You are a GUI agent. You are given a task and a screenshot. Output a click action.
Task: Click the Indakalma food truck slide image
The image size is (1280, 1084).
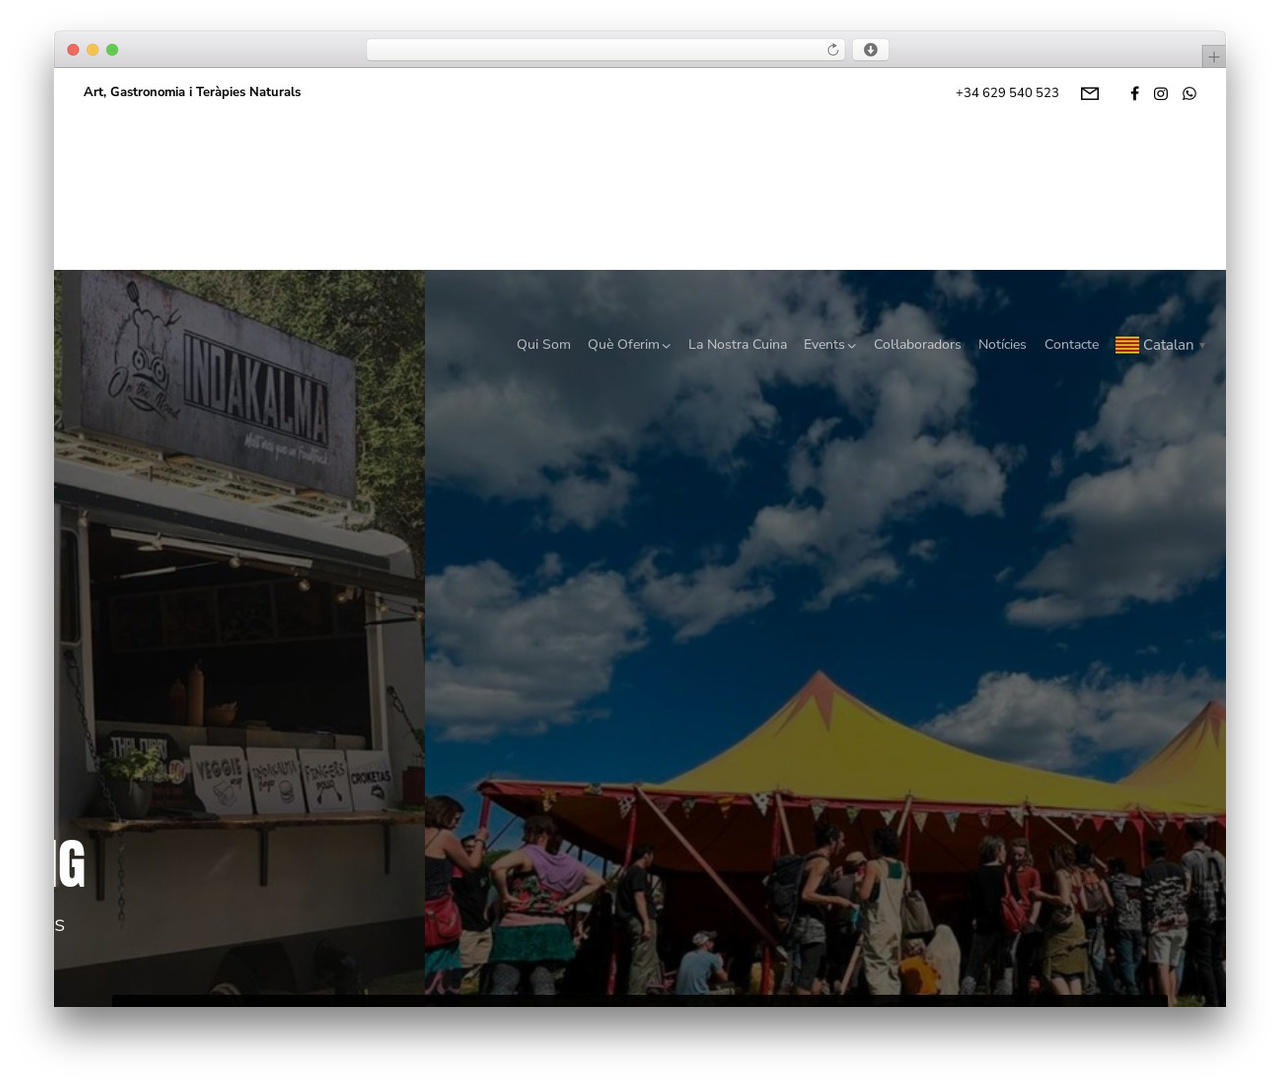click(239, 638)
